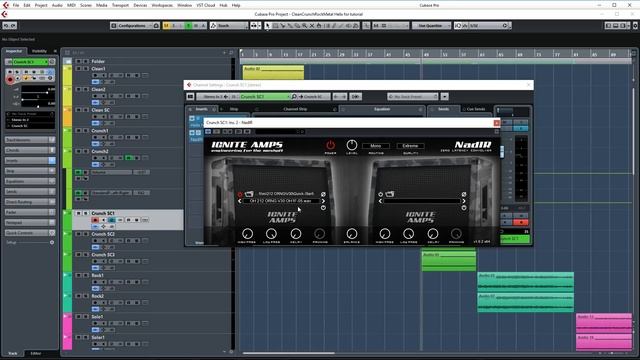The image size is (640, 360).
Task: Click the NadIR Balance knob
Action: point(351,233)
